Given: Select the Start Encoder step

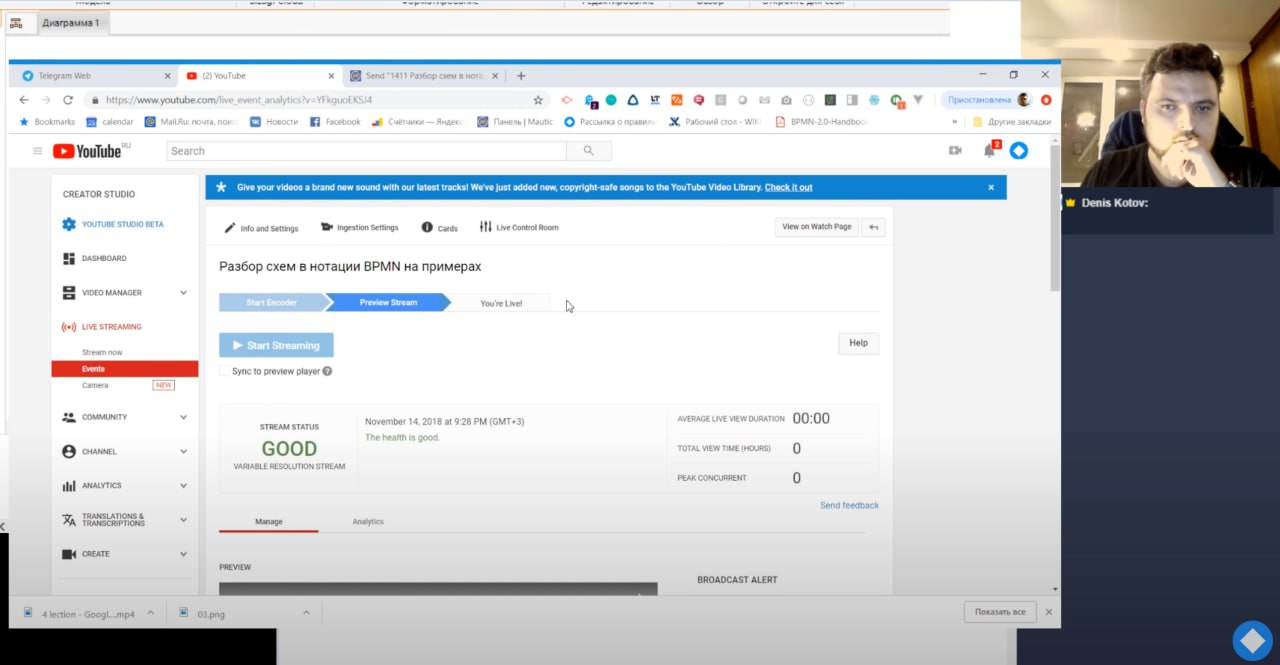Looking at the screenshot, I should click(x=272, y=303).
